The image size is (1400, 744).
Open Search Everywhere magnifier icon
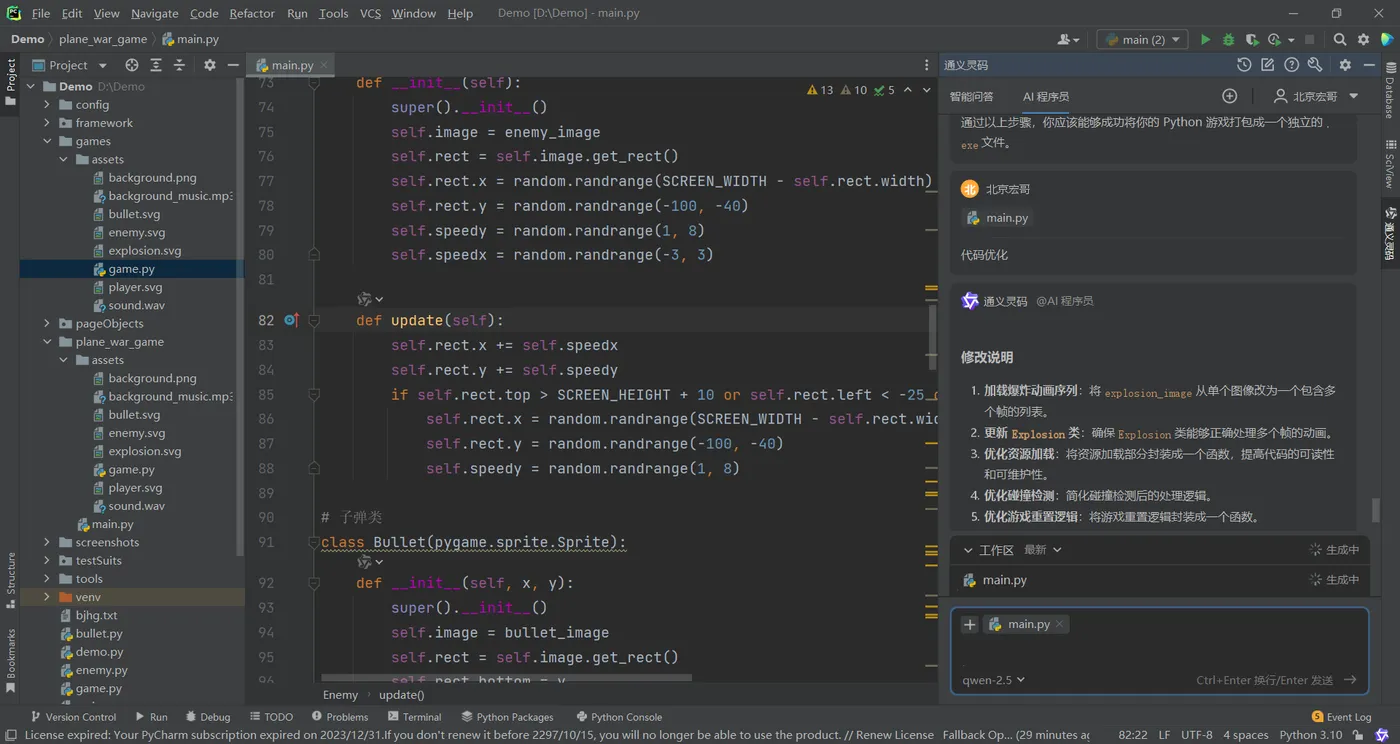[1340, 40]
